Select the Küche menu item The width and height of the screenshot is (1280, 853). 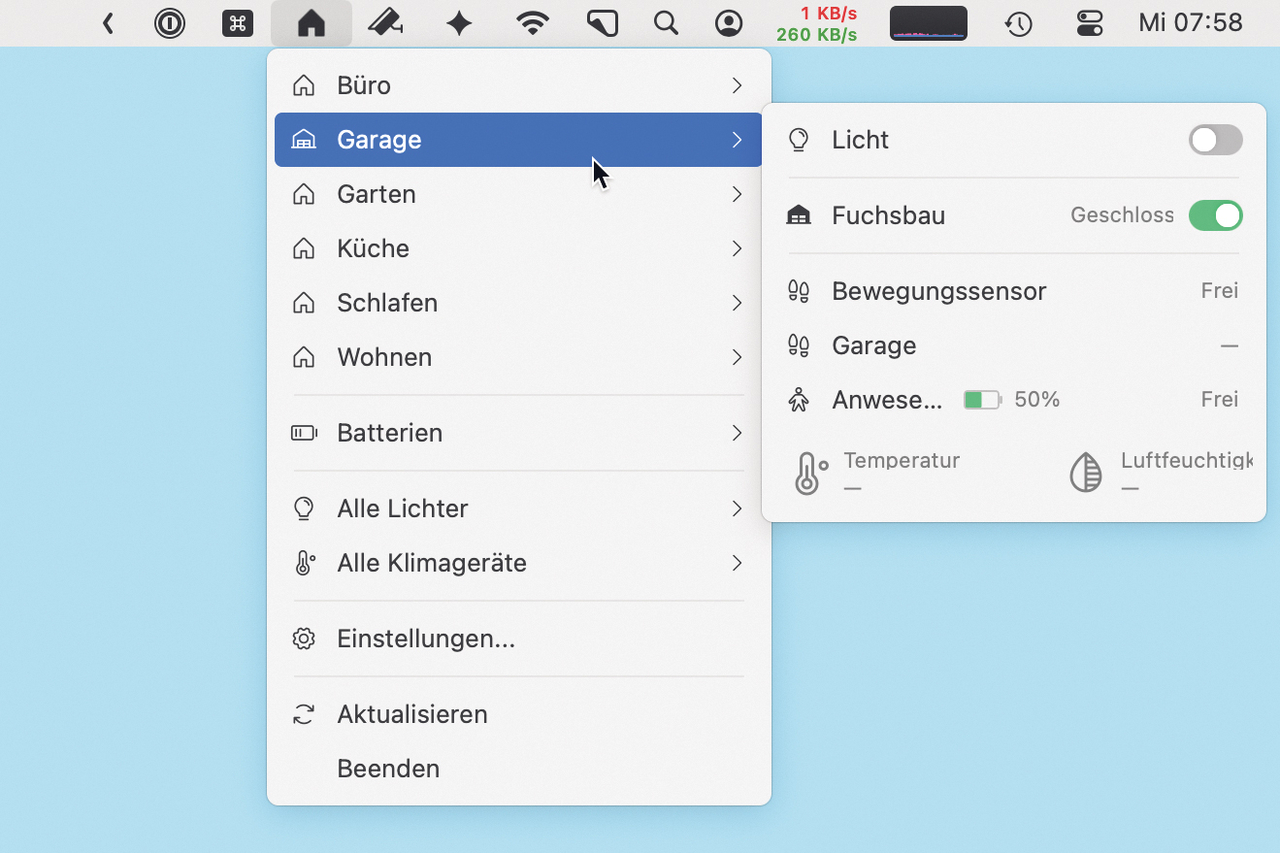point(518,248)
